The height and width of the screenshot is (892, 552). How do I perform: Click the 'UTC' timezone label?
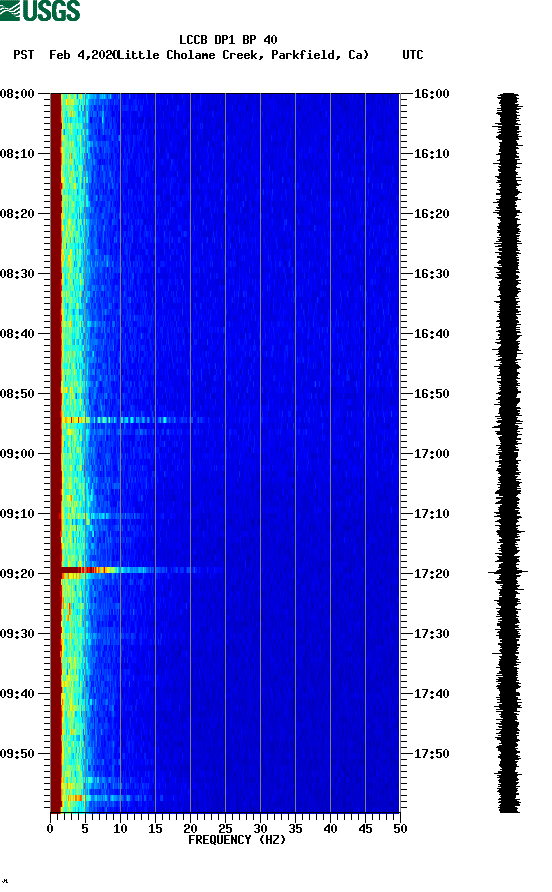click(413, 55)
